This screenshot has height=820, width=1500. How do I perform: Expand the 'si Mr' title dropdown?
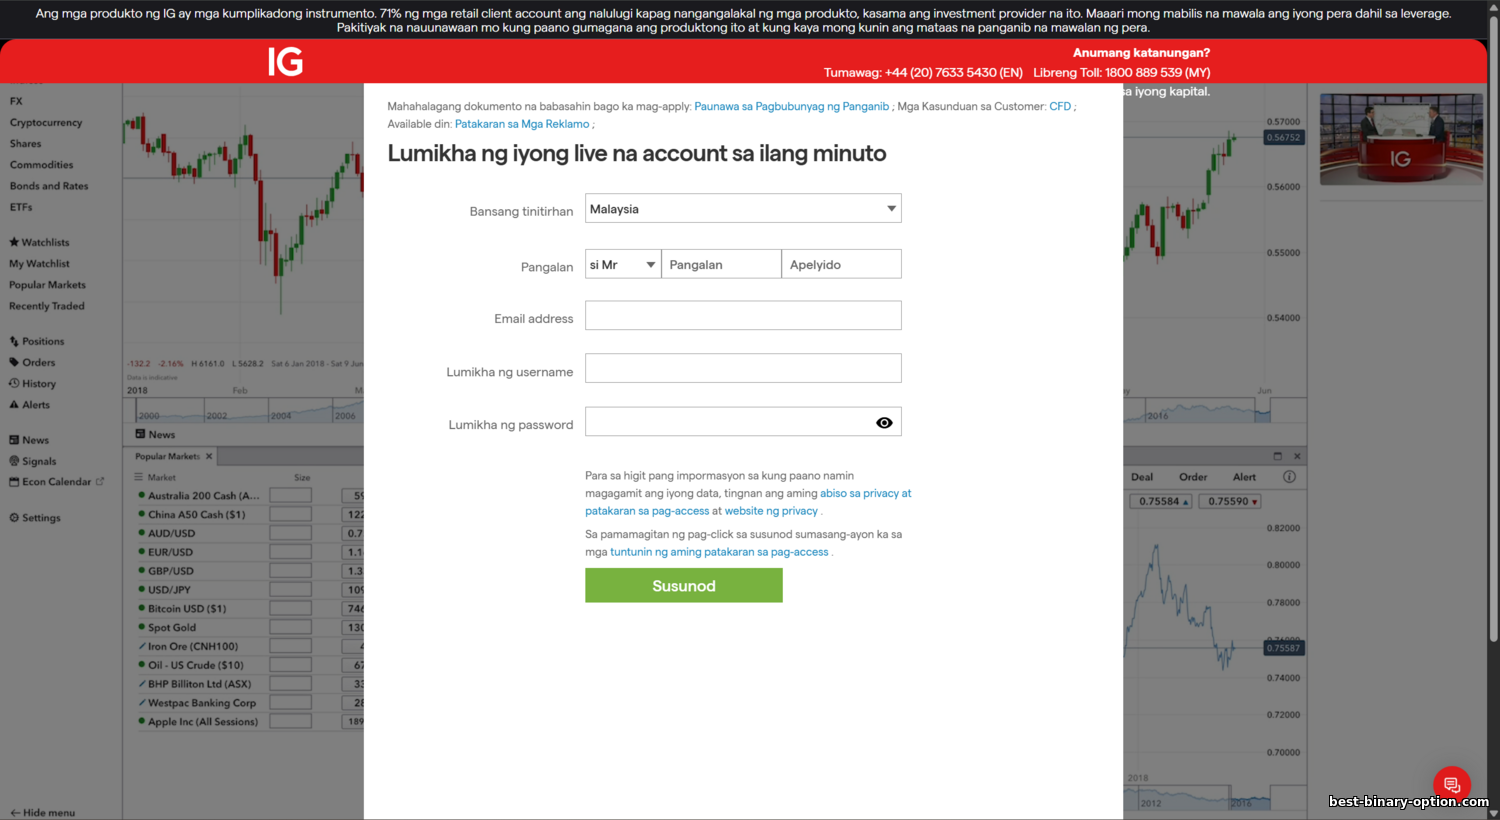tap(622, 265)
